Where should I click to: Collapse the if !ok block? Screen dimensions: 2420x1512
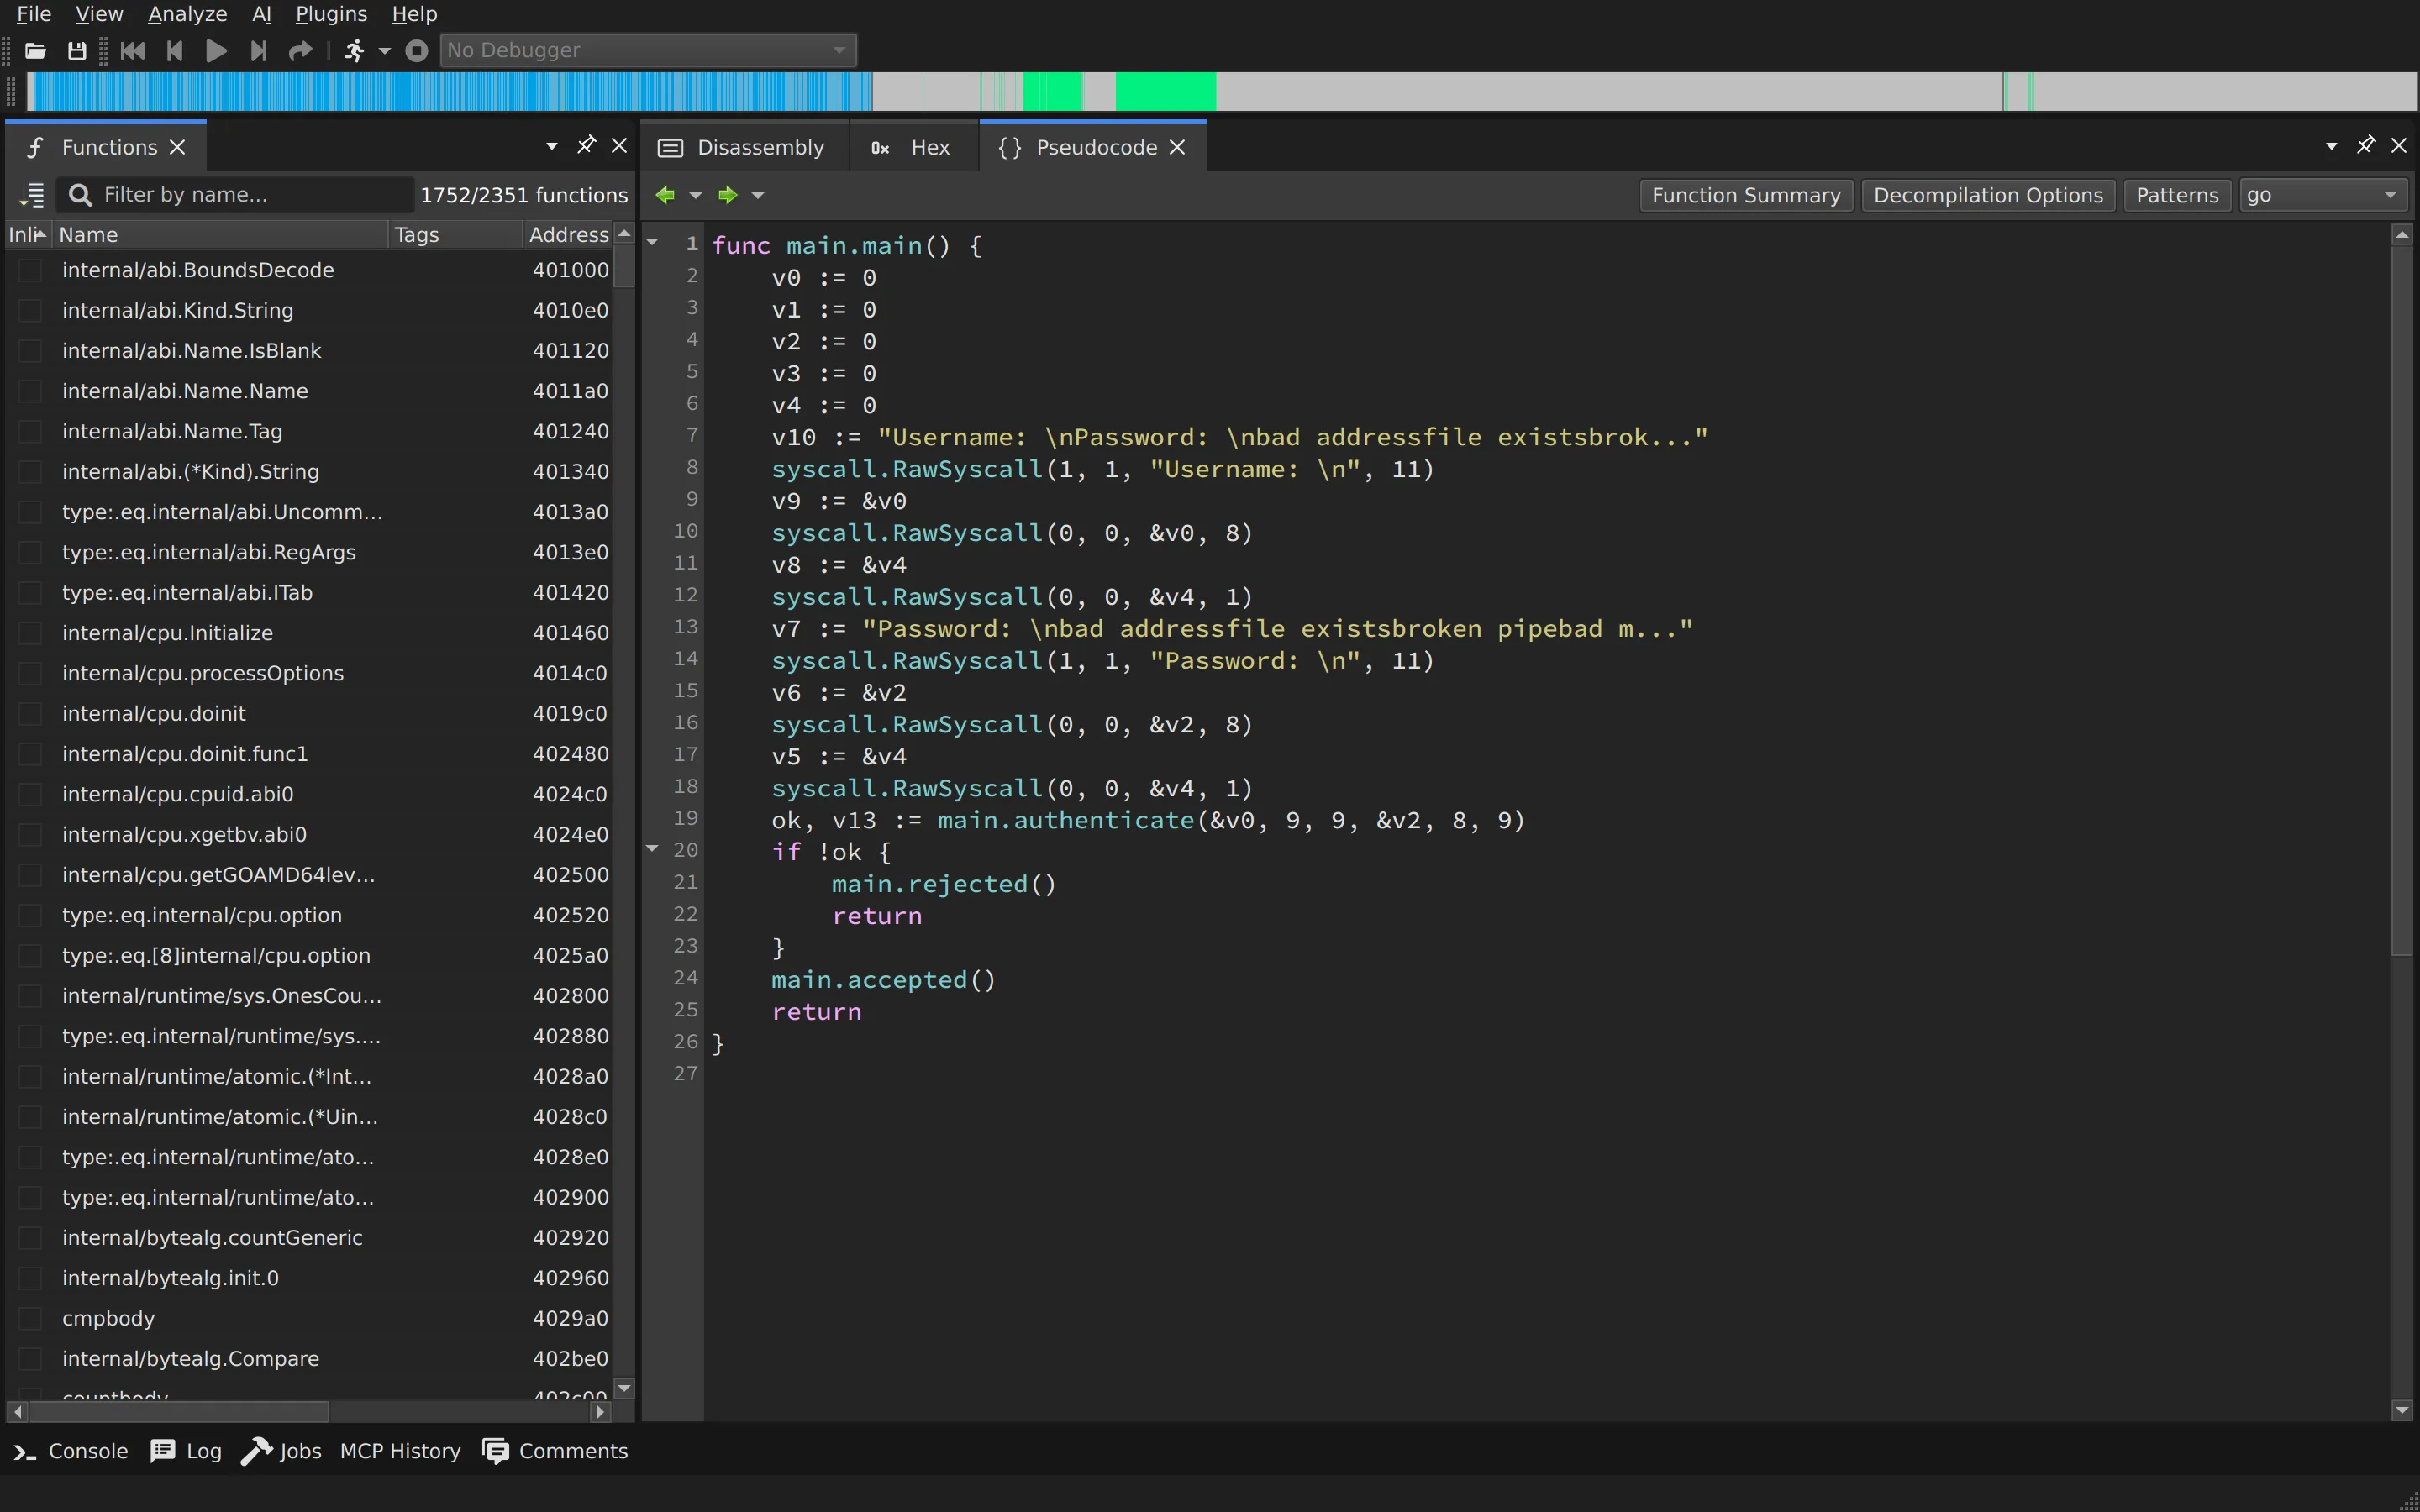click(652, 849)
